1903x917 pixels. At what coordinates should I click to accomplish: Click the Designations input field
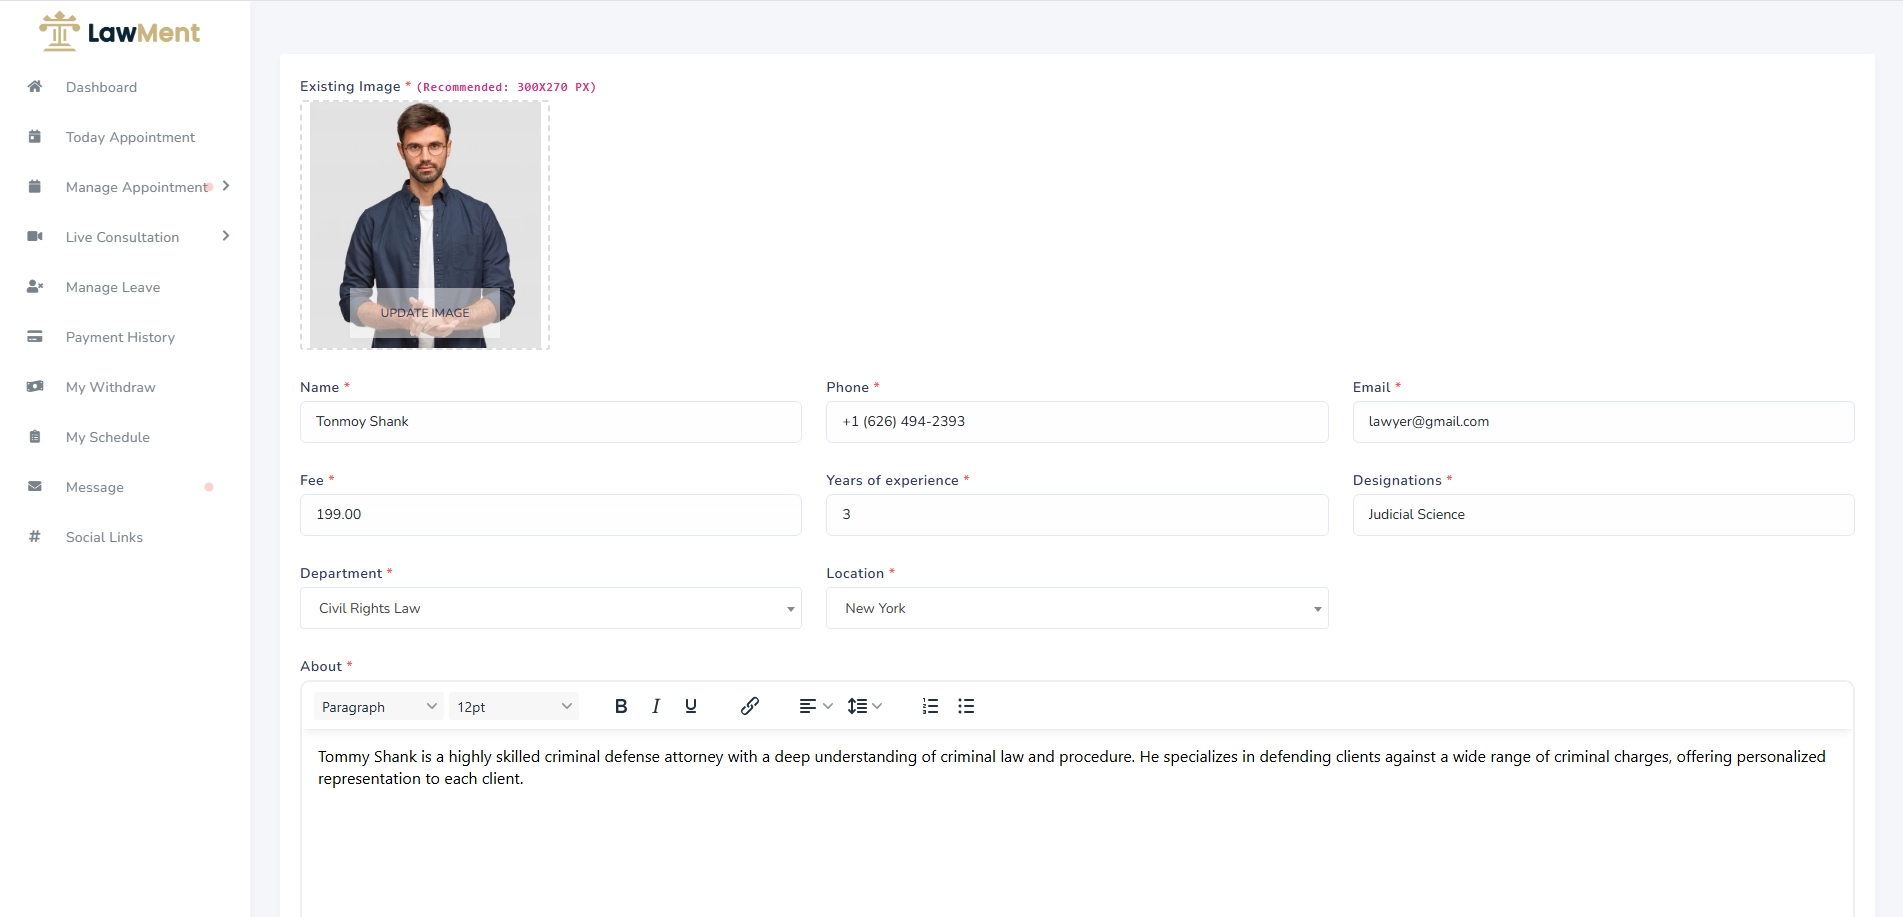[x=1603, y=515]
